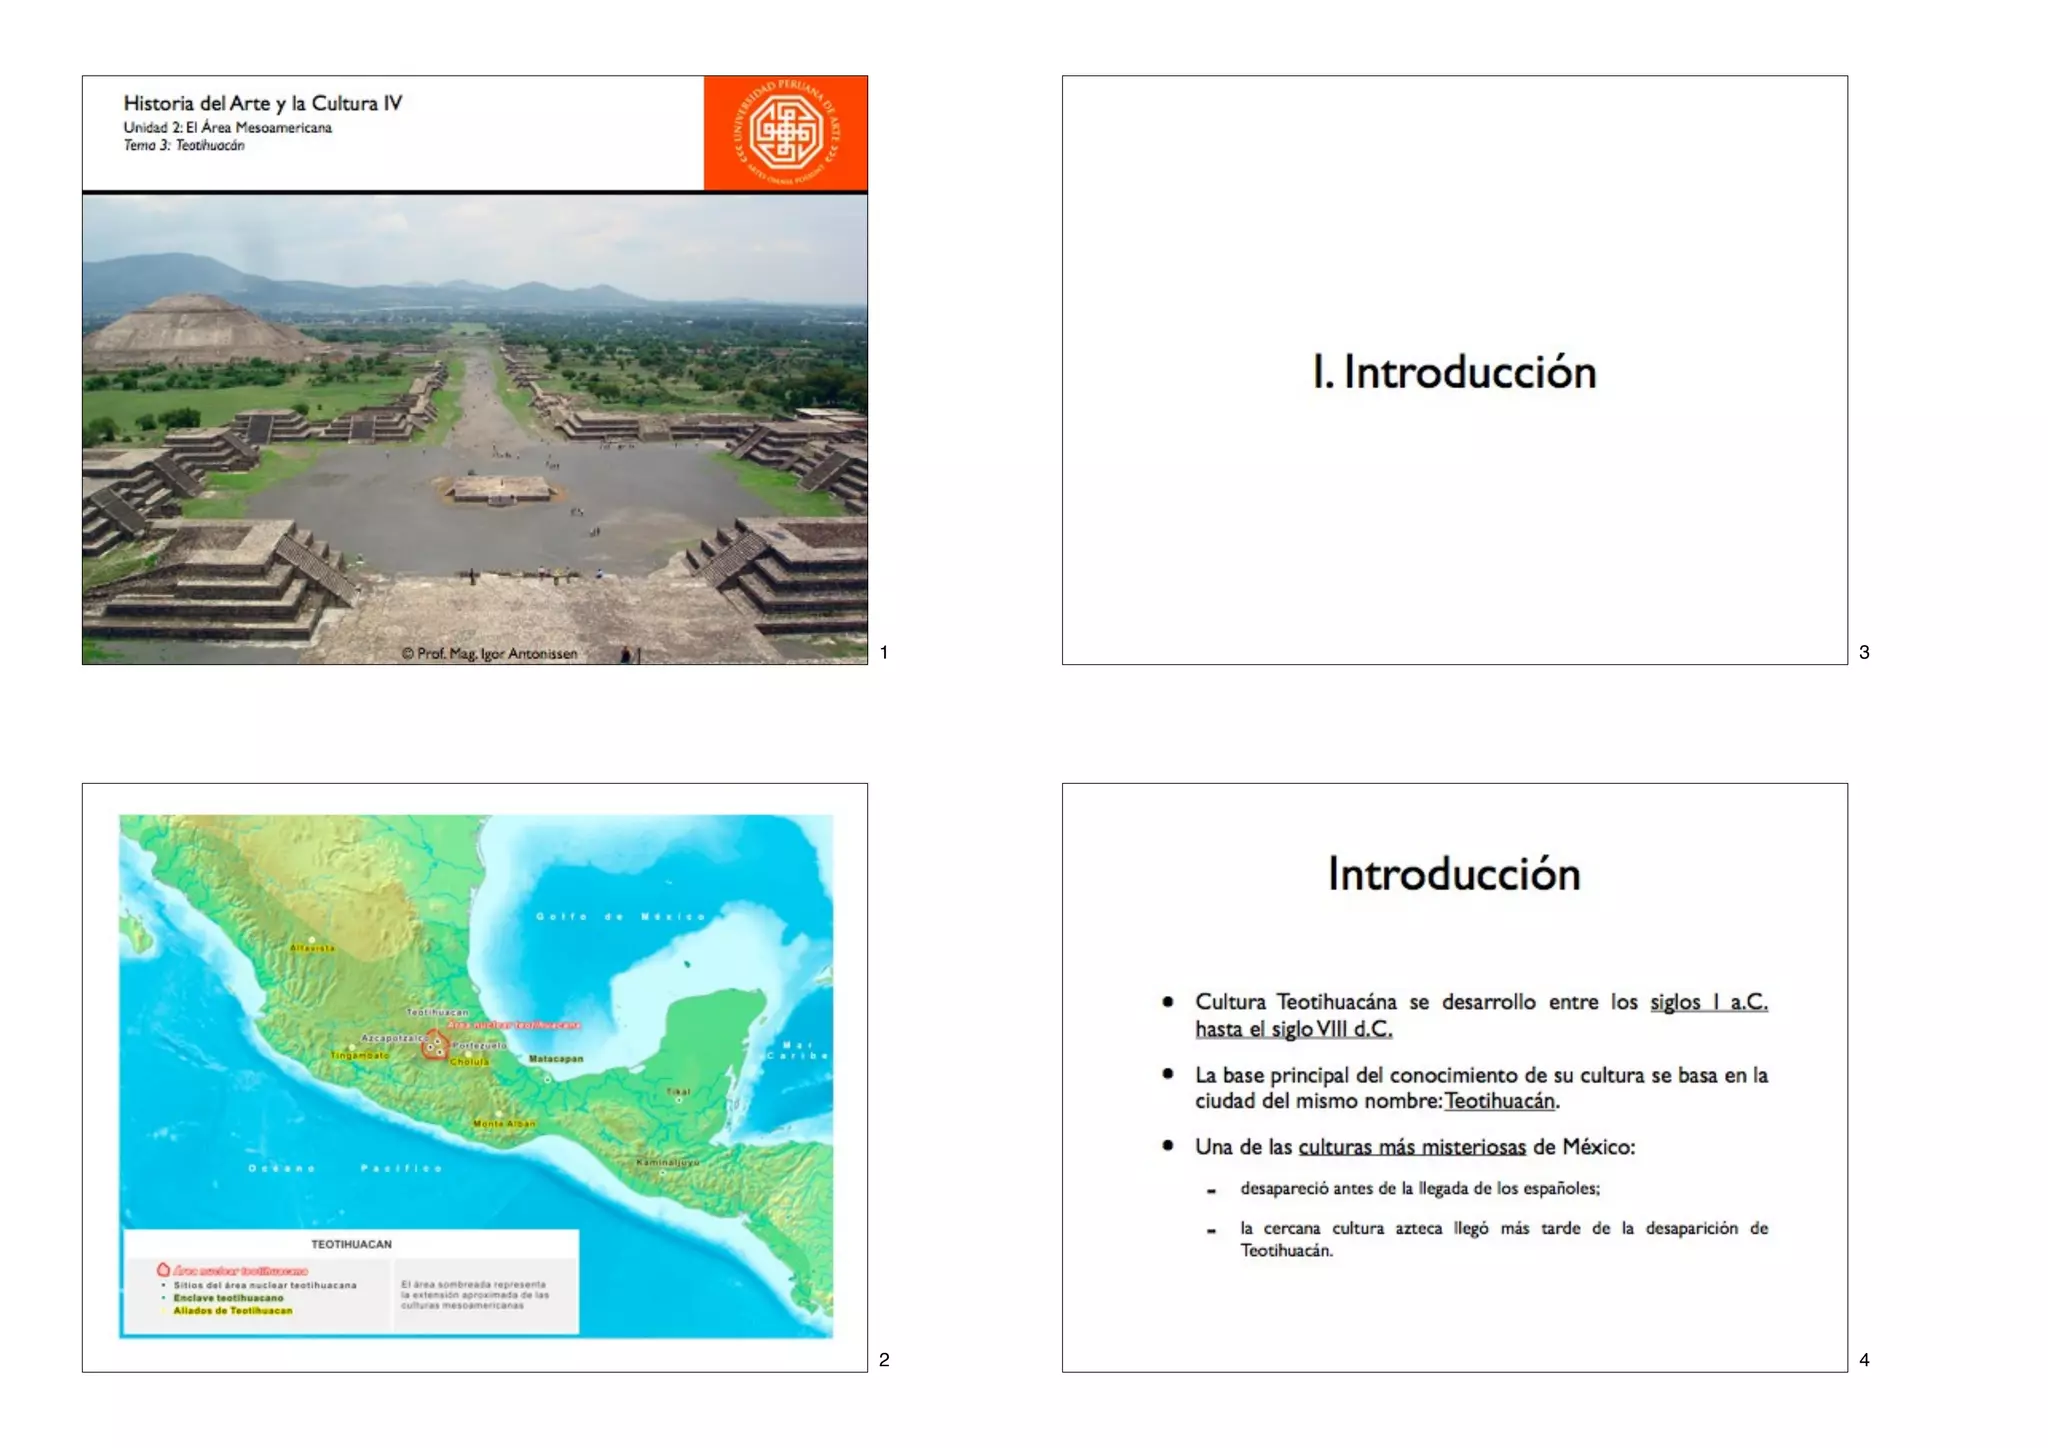
Task: Click the orange university logo emblem
Action: 786,133
